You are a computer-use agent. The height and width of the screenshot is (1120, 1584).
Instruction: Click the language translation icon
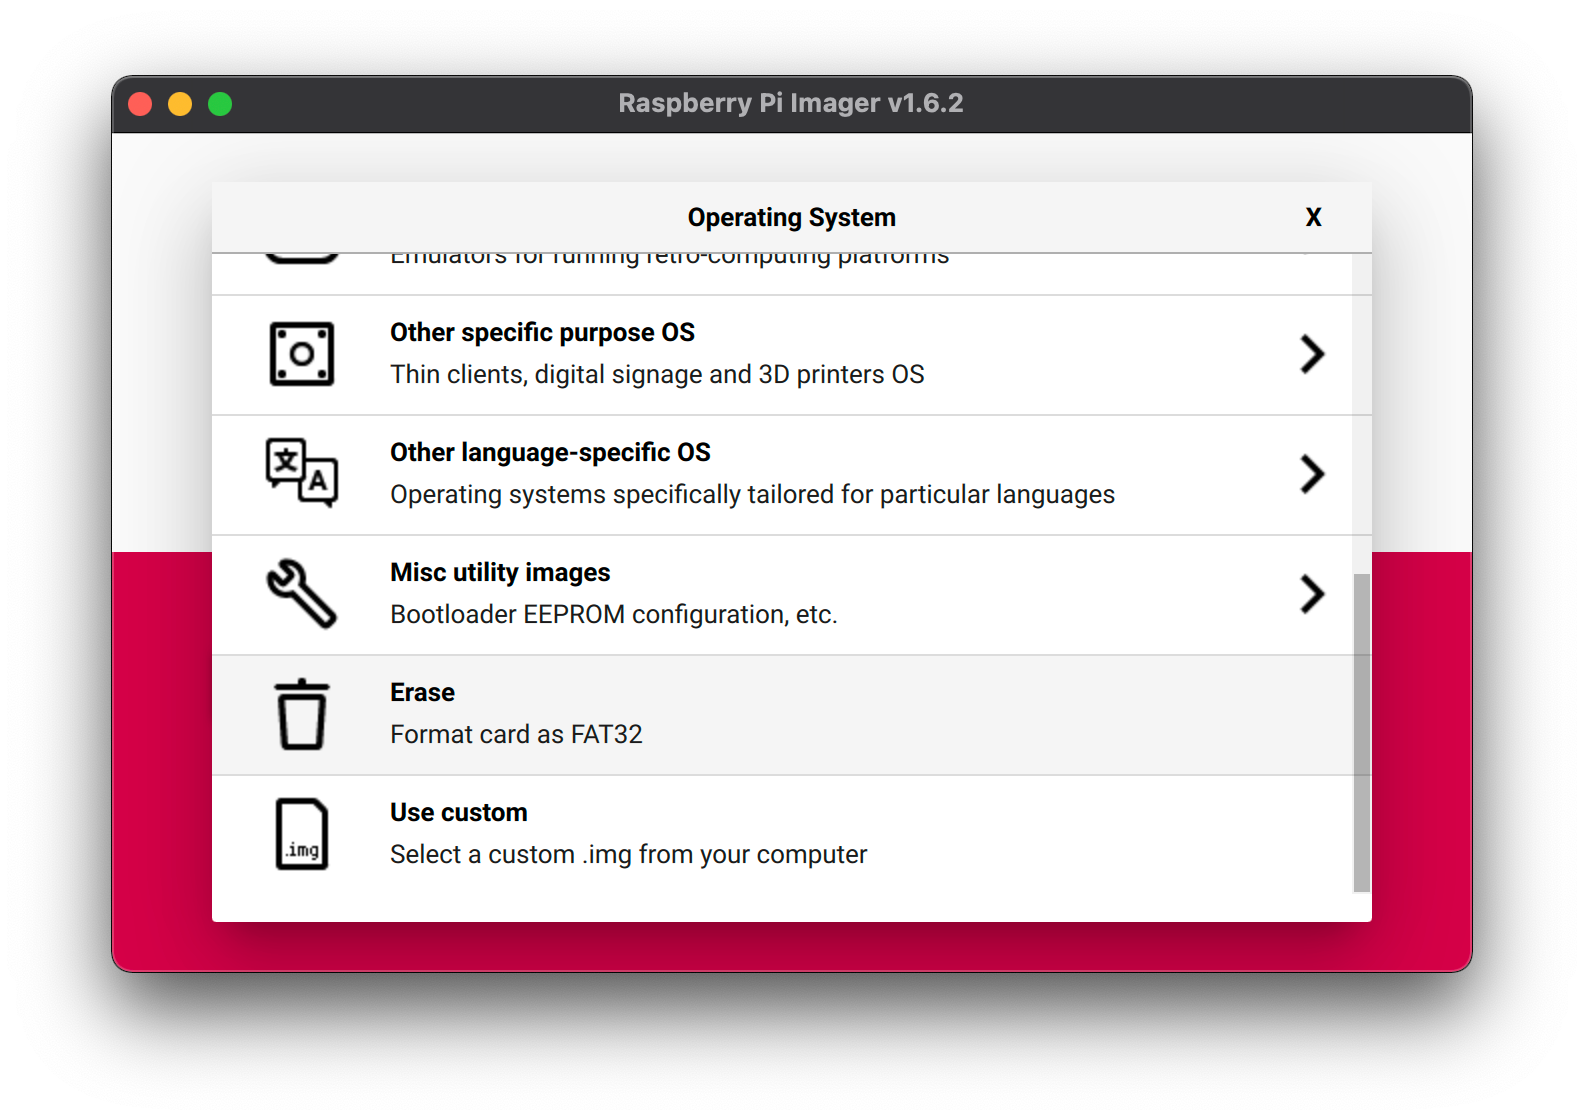click(x=302, y=473)
